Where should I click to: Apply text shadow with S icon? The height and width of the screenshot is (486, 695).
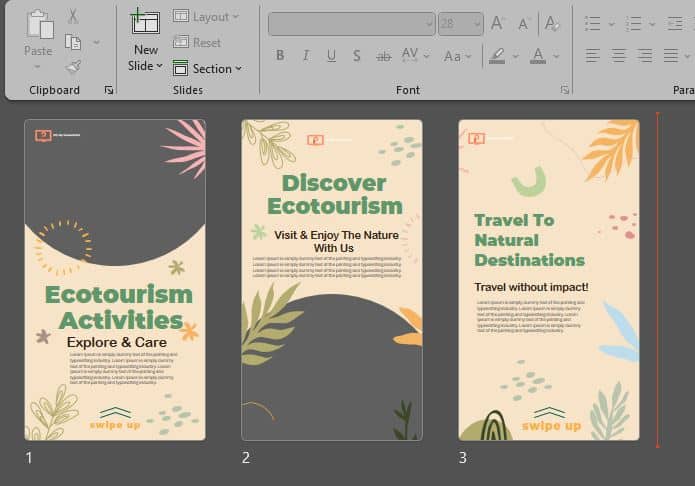357,56
